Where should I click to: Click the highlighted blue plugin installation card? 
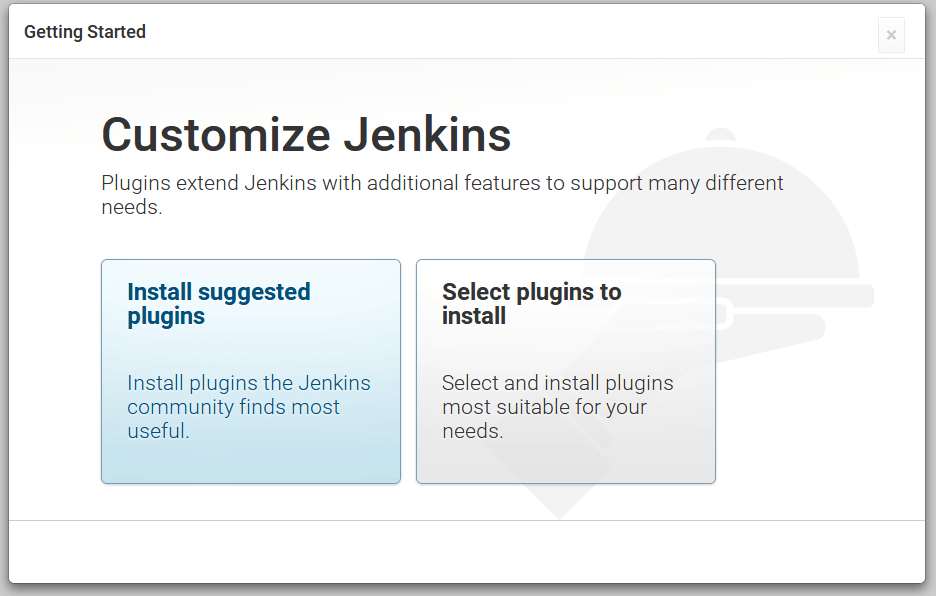[250, 370]
